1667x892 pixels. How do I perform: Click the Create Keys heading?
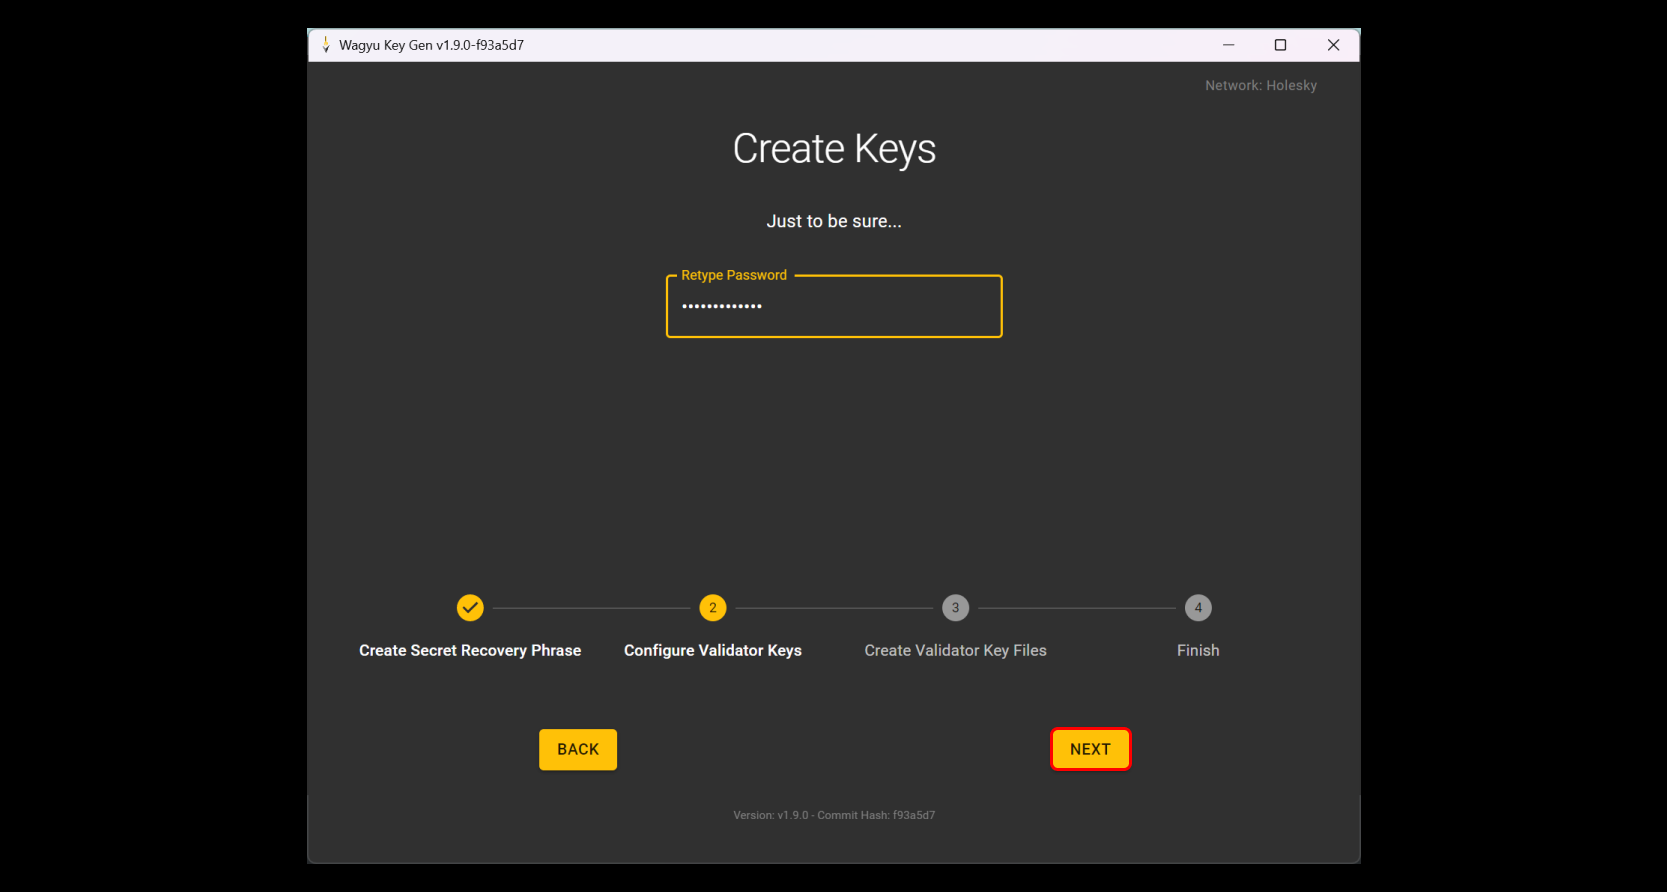(834, 149)
